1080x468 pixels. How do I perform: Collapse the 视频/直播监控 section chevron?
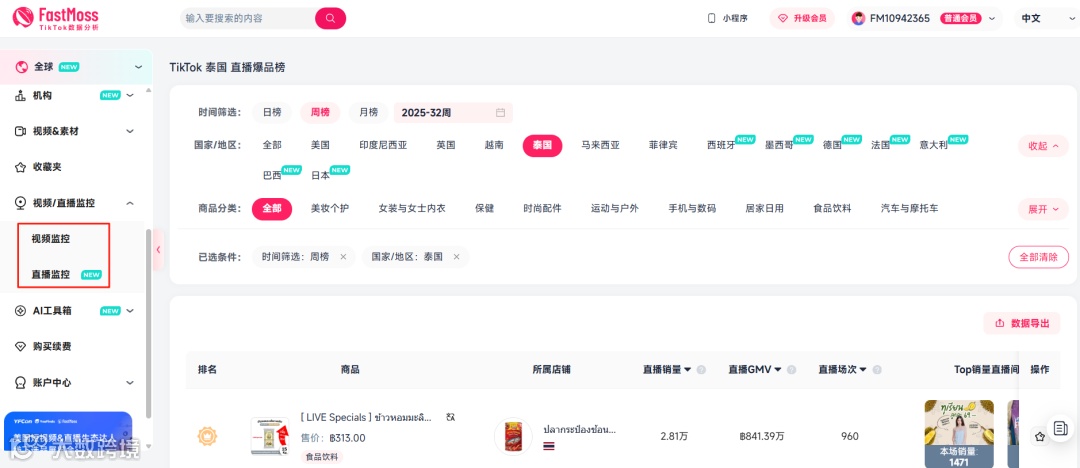(x=130, y=203)
